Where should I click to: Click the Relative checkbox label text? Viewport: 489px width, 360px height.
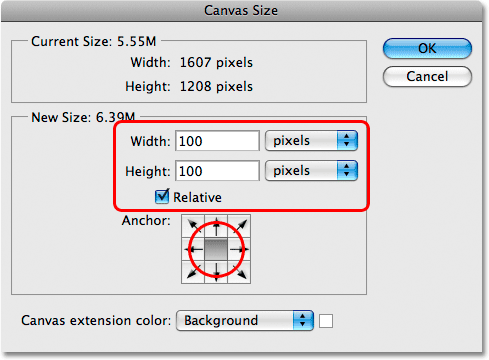click(197, 197)
